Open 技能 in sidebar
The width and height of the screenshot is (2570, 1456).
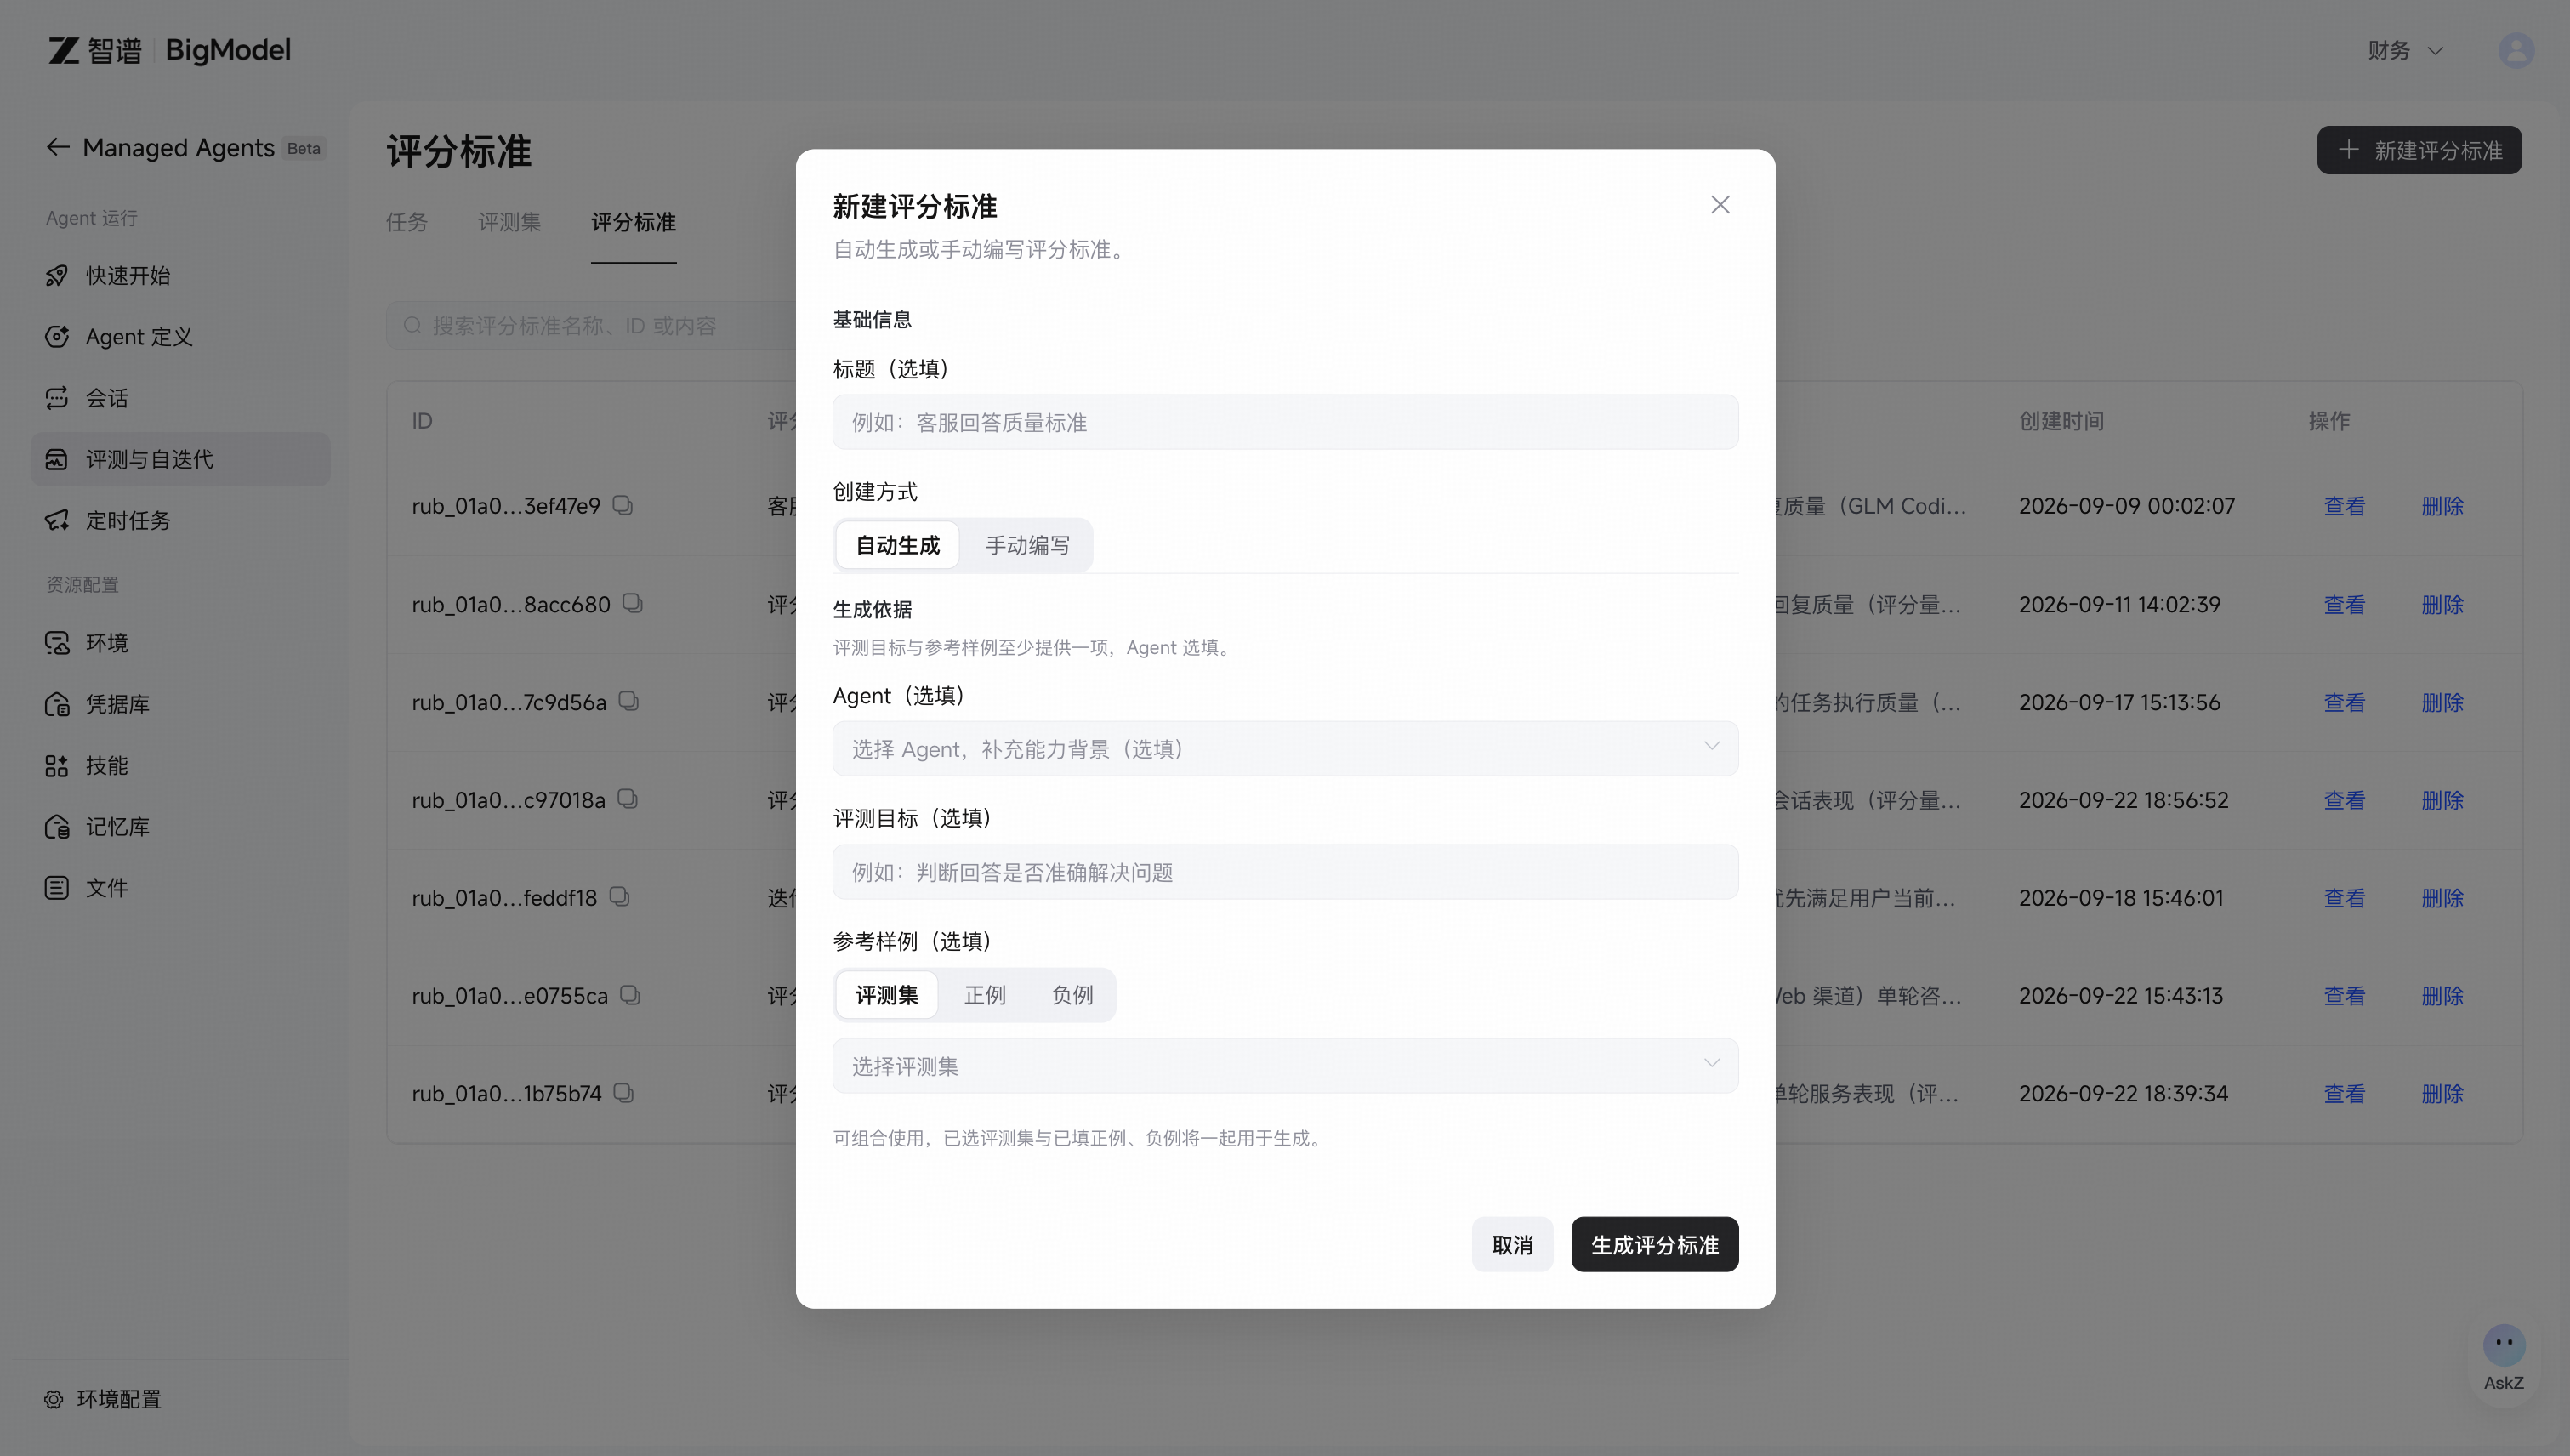point(180,765)
